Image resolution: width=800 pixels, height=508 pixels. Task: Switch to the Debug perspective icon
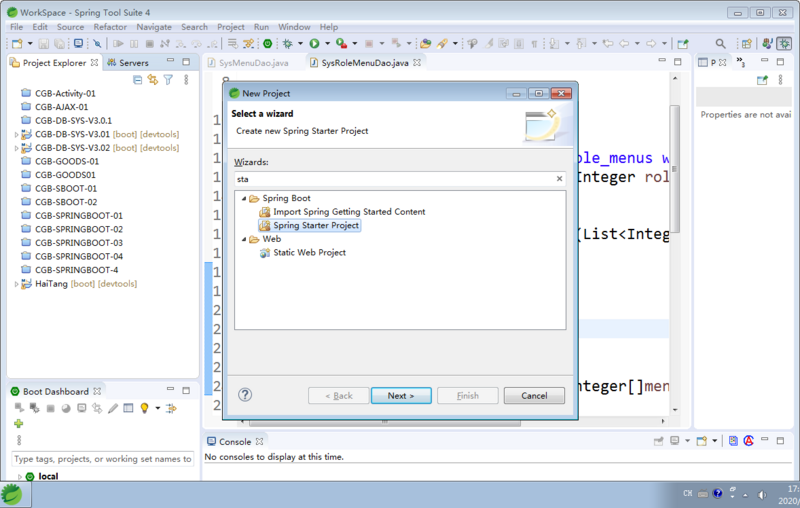click(x=784, y=44)
